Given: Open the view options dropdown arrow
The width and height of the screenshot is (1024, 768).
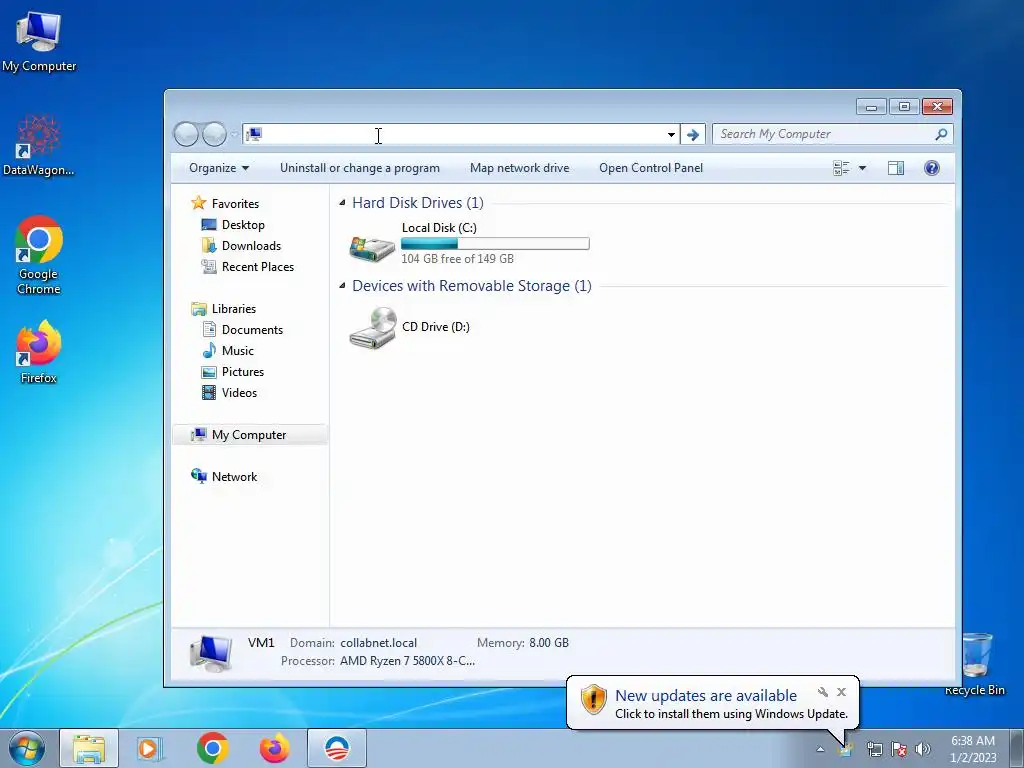Looking at the screenshot, I should click(862, 168).
